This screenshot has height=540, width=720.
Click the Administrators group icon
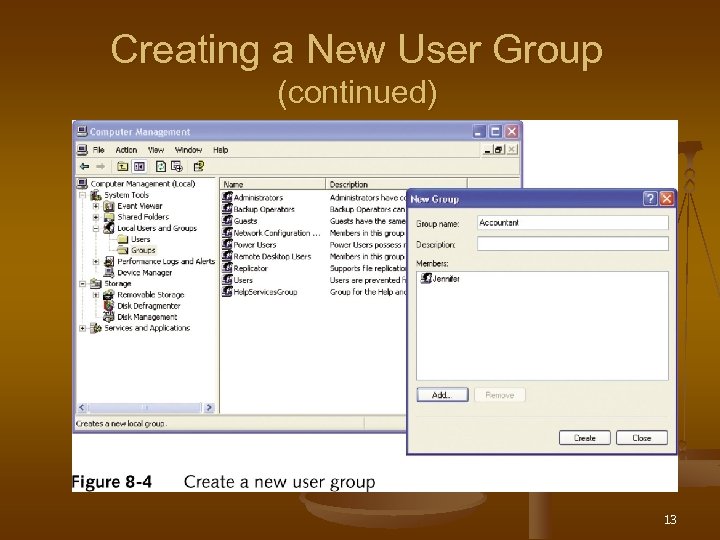(227, 197)
